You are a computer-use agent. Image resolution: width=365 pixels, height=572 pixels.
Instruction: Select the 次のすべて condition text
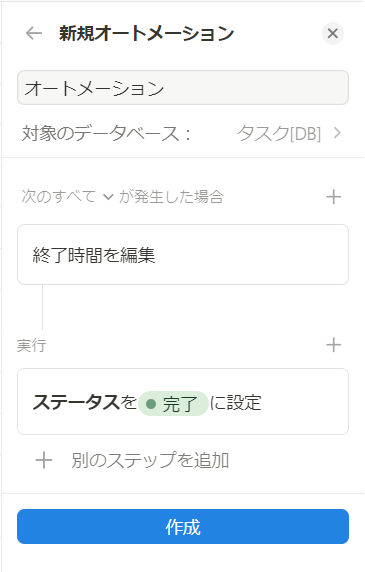(59, 196)
